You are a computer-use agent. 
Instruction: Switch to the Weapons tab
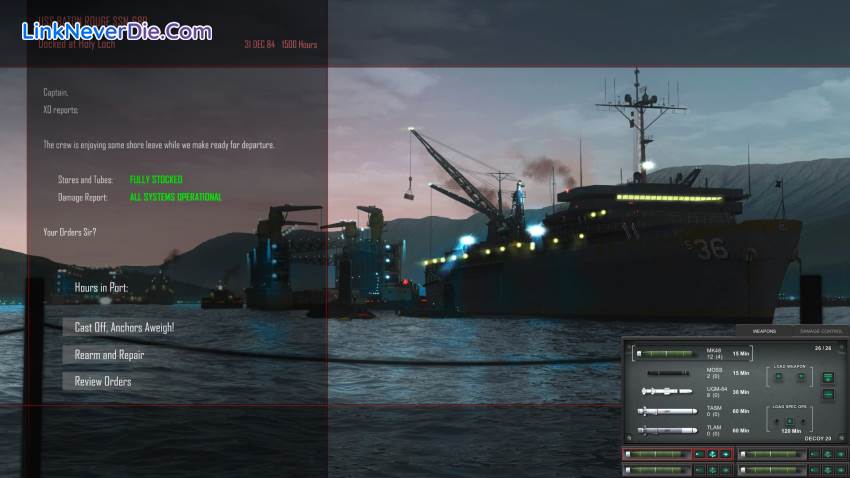click(x=764, y=331)
